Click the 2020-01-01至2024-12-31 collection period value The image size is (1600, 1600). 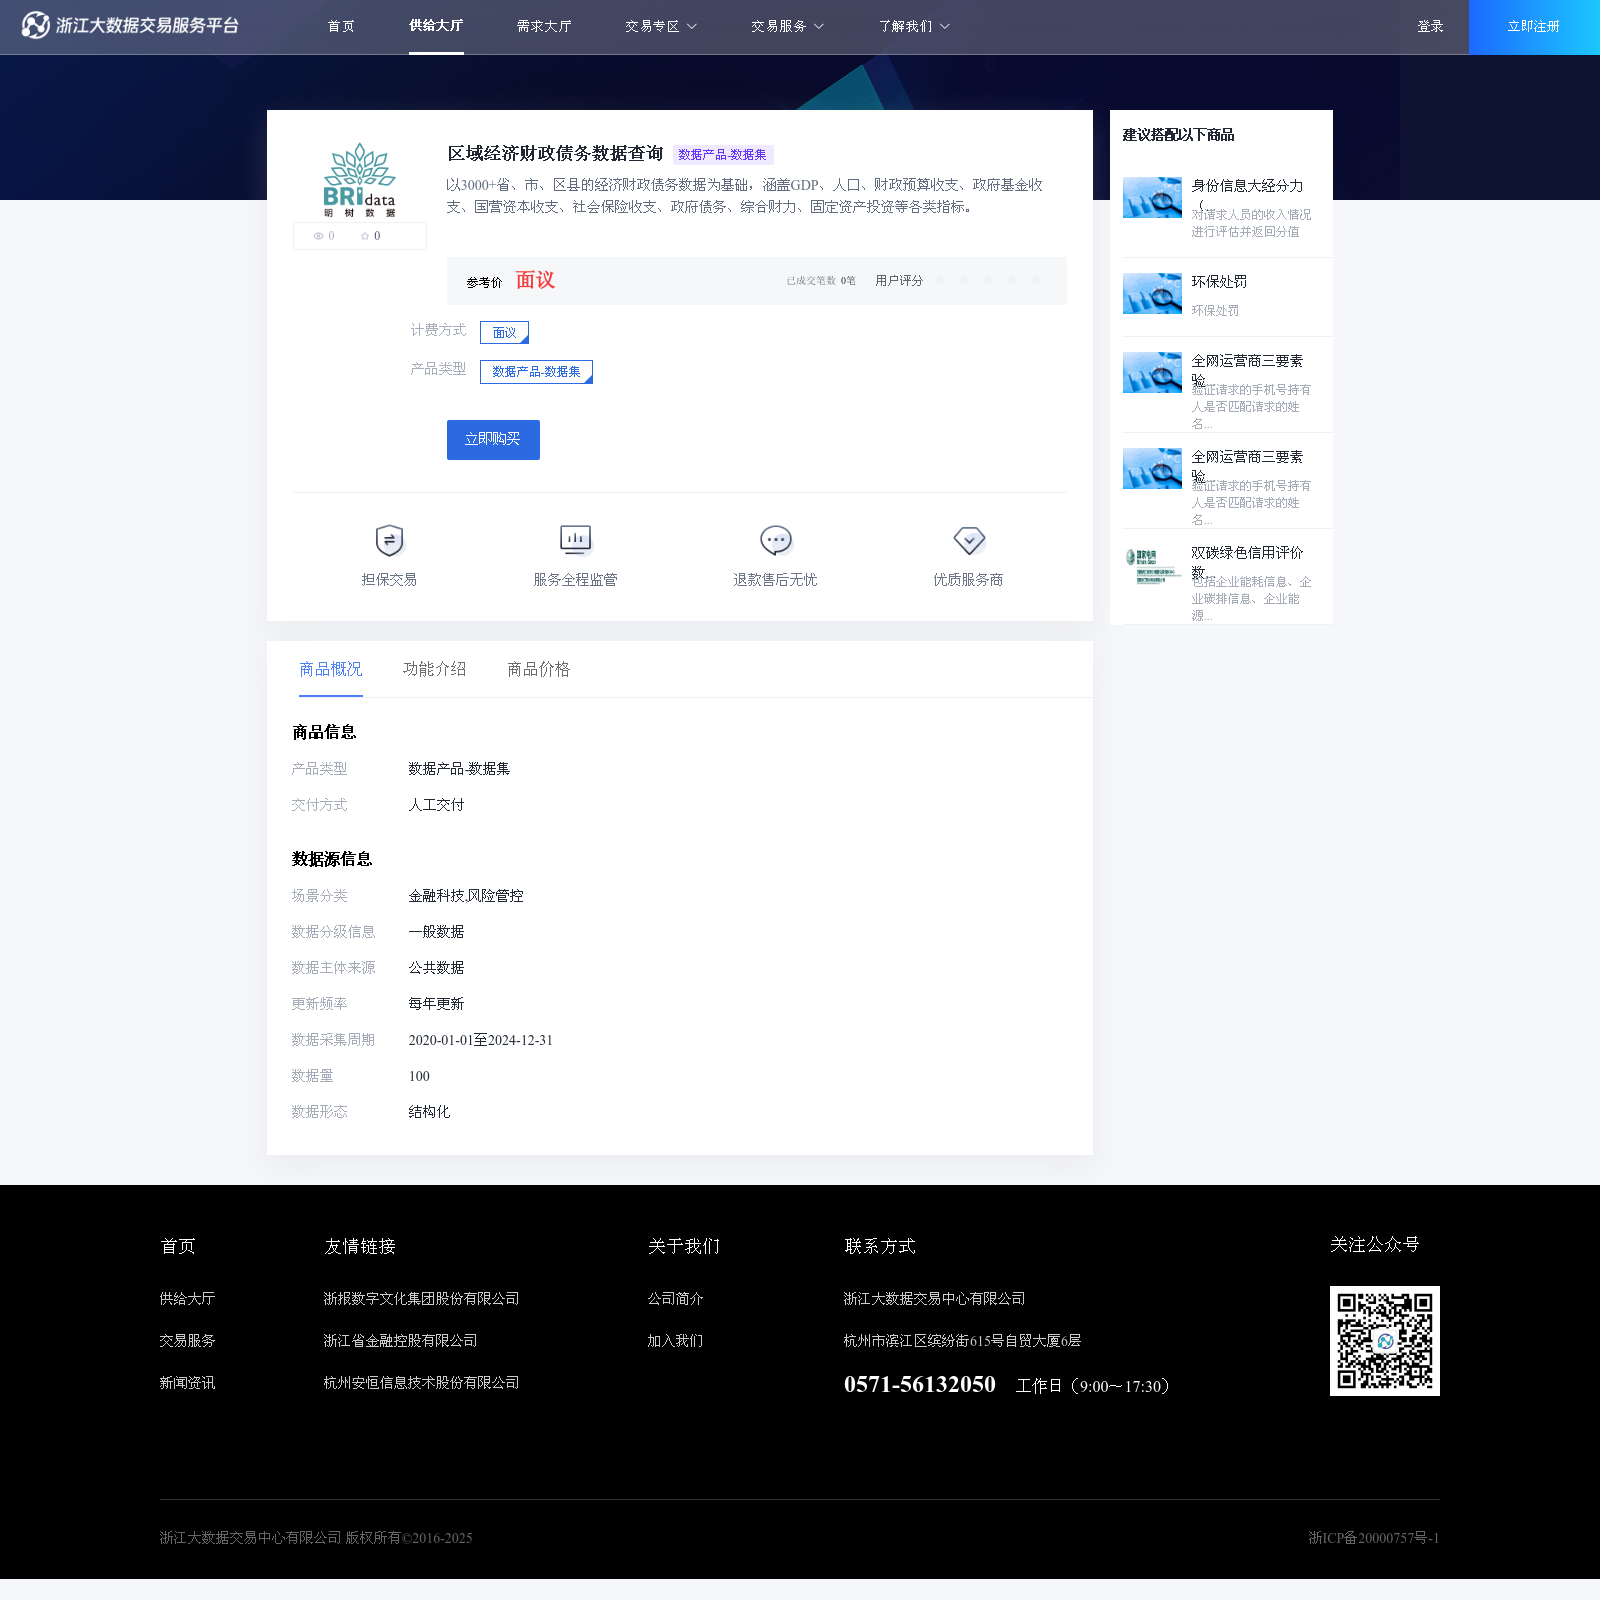[x=480, y=1040]
